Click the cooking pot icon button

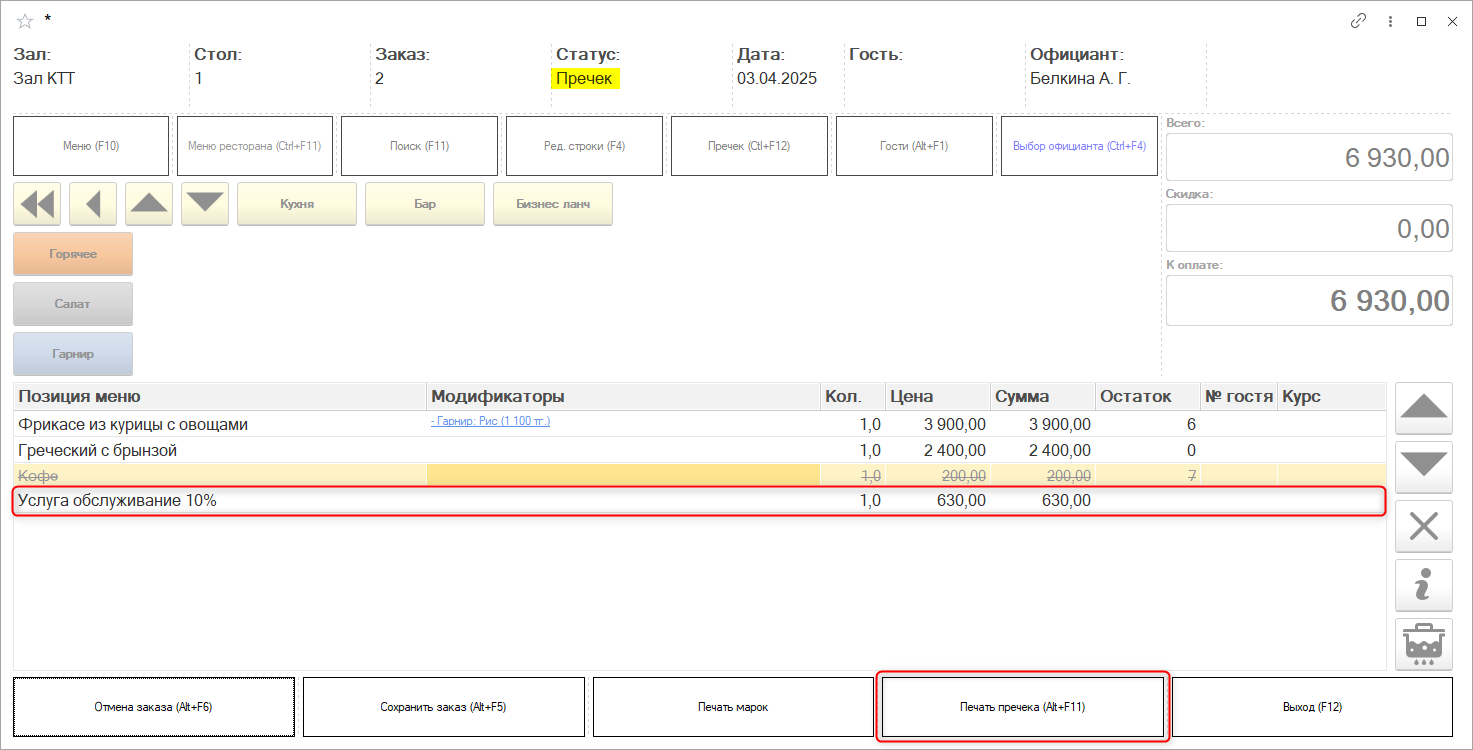[x=1423, y=644]
